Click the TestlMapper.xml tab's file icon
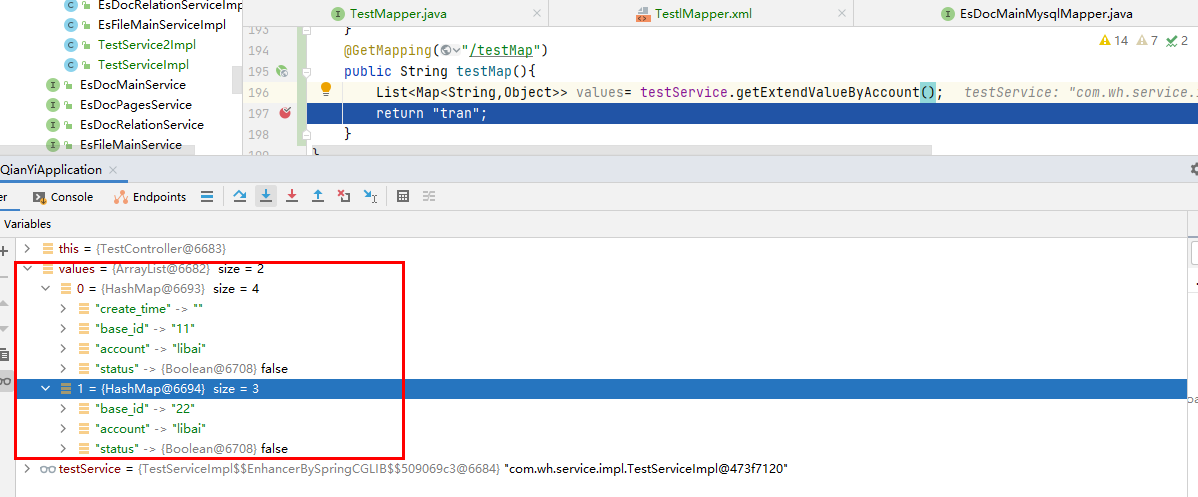Image resolution: width=1198 pixels, height=497 pixels. [x=643, y=14]
